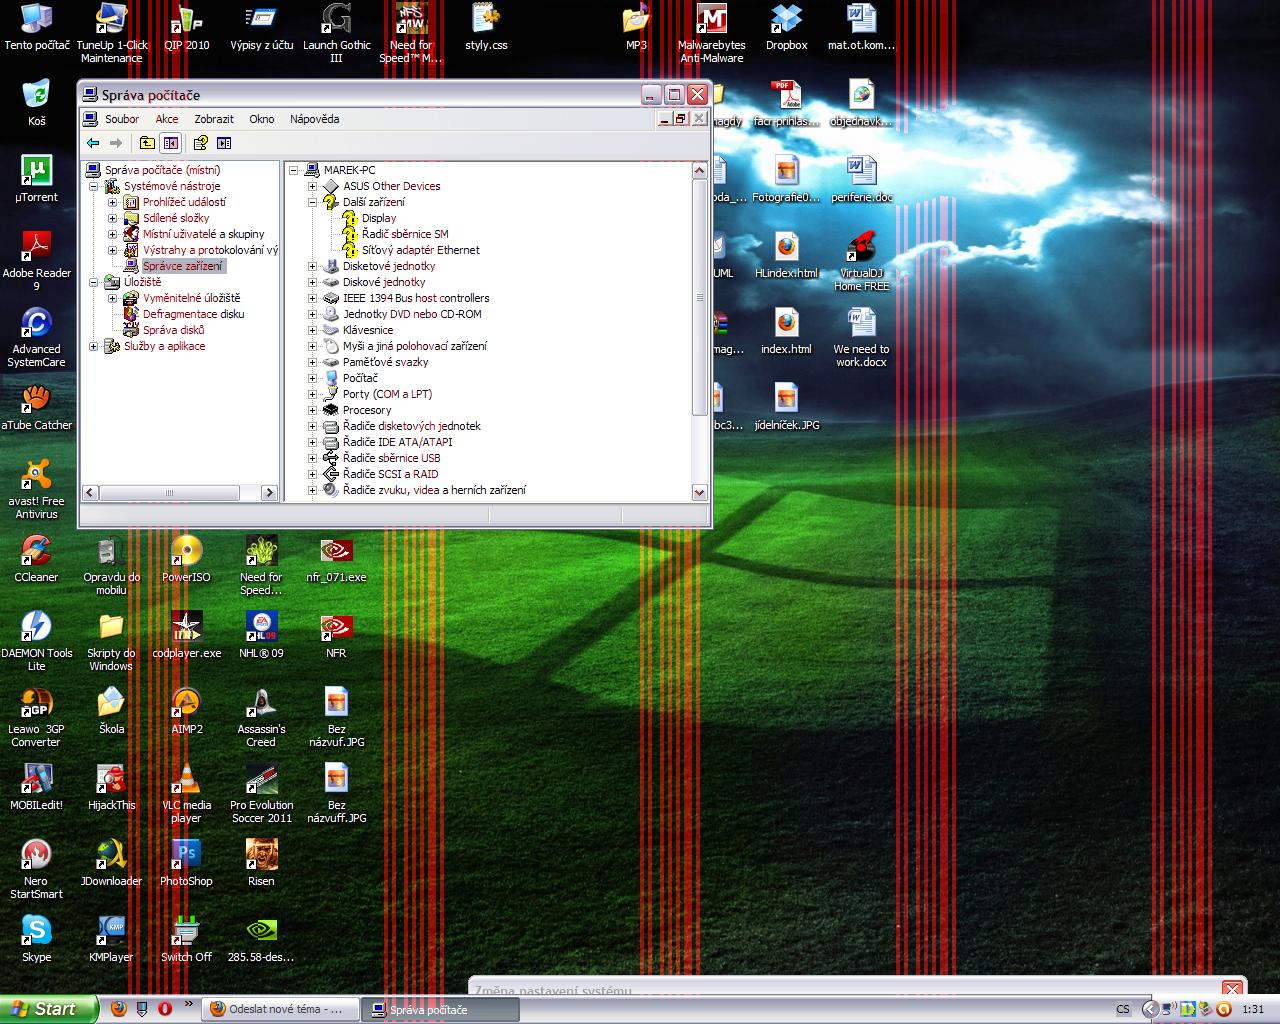
Task: Select the Skype desktop icon
Action: [36, 939]
